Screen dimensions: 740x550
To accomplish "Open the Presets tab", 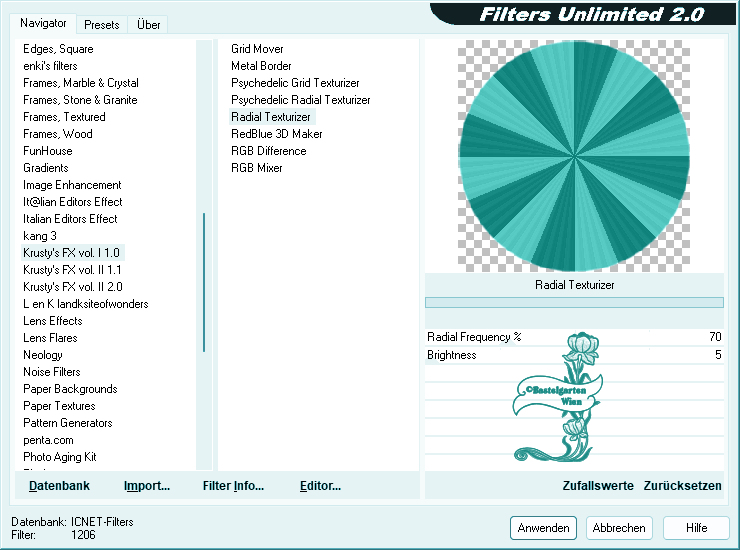I will pyautogui.click(x=101, y=25).
